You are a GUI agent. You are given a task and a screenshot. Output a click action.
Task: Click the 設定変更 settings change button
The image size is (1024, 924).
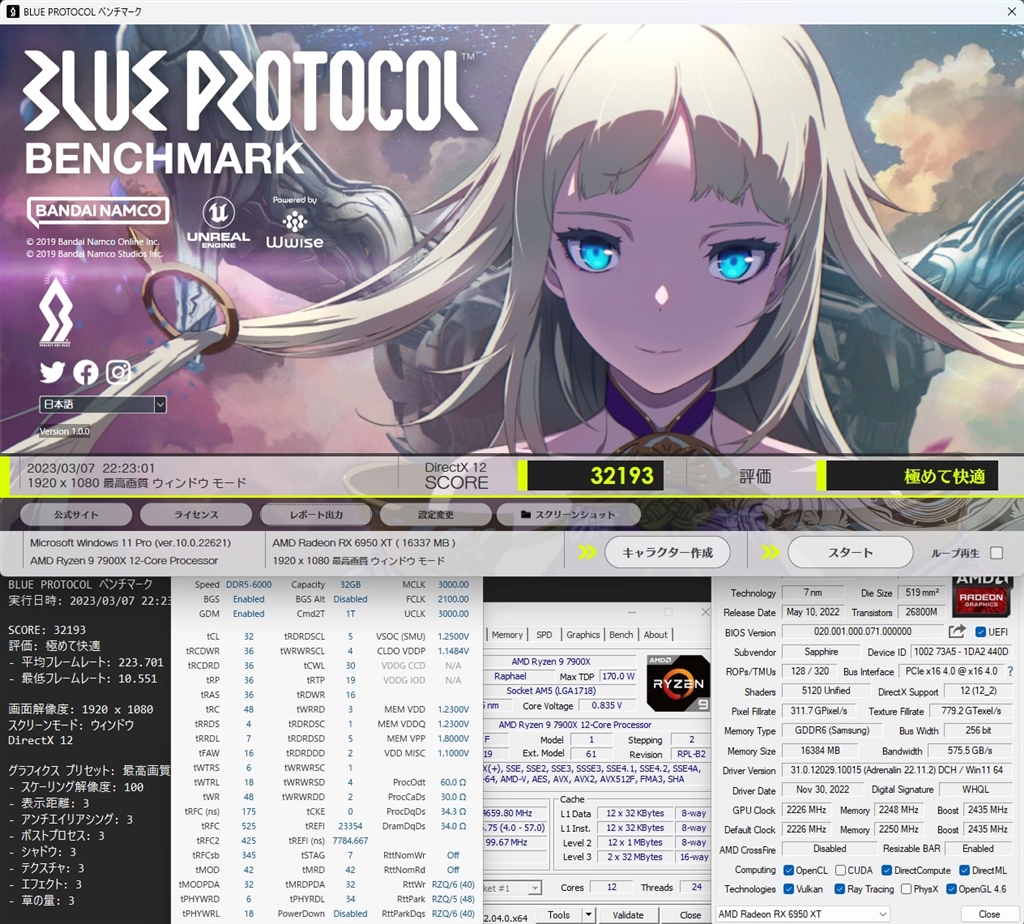click(x=436, y=515)
